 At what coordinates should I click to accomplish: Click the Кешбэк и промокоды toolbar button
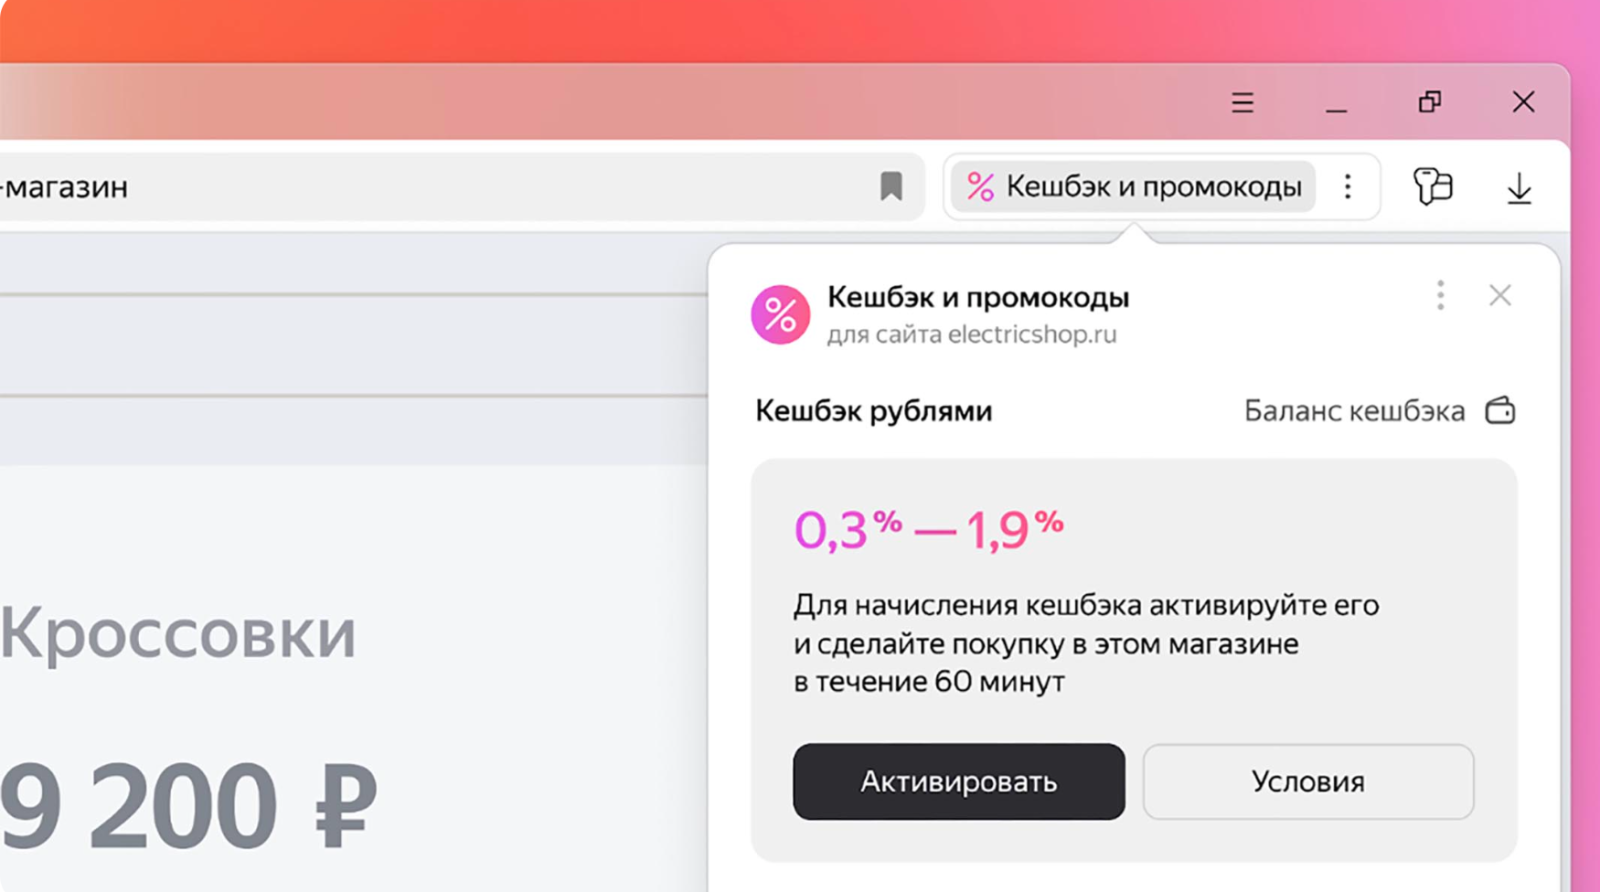click(x=1133, y=187)
